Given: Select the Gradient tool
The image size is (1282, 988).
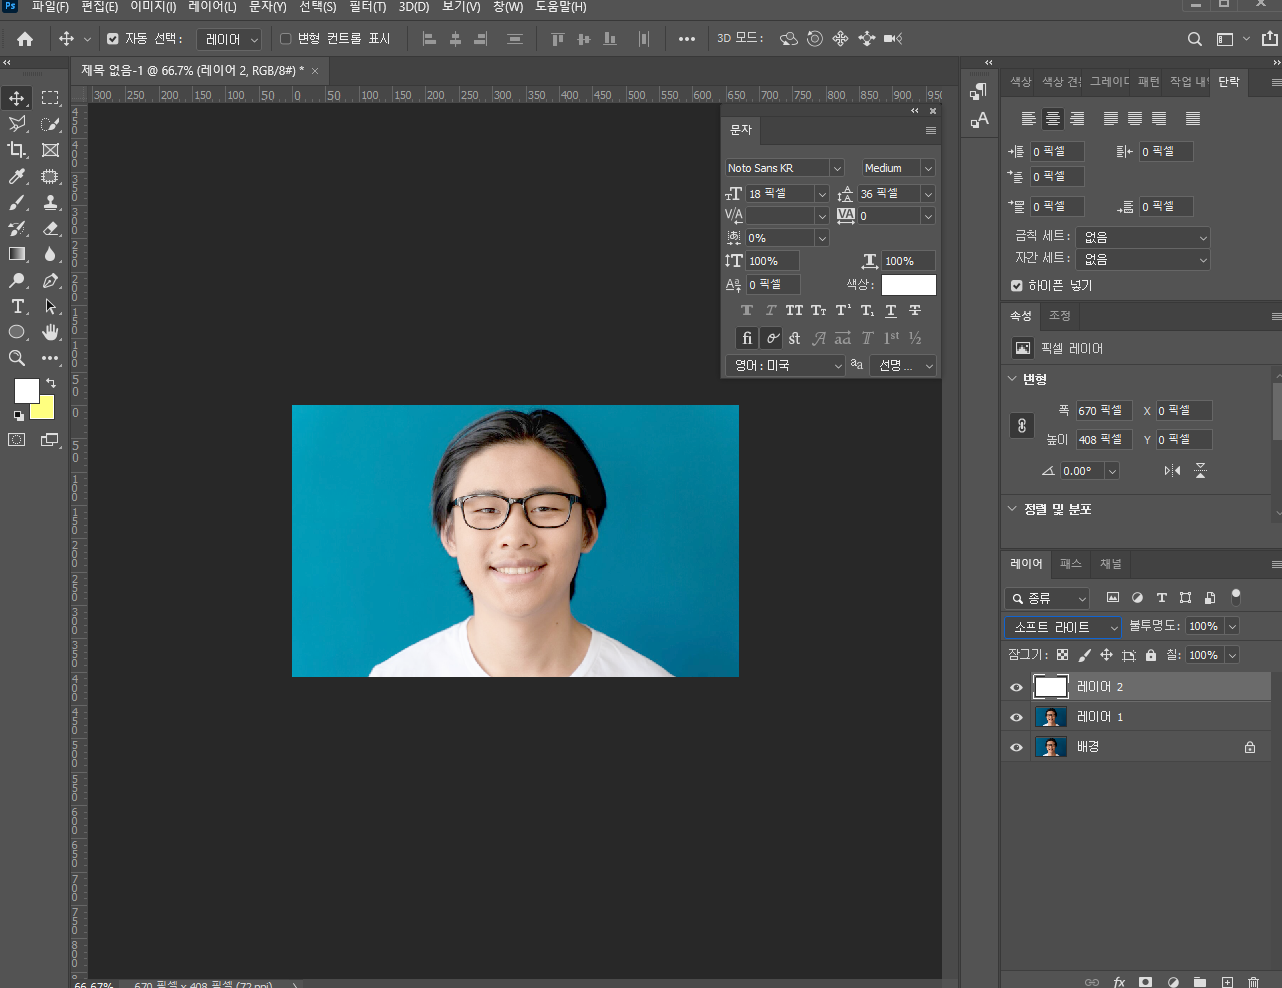Looking at the screenshot, I should (x=17, y=254).
